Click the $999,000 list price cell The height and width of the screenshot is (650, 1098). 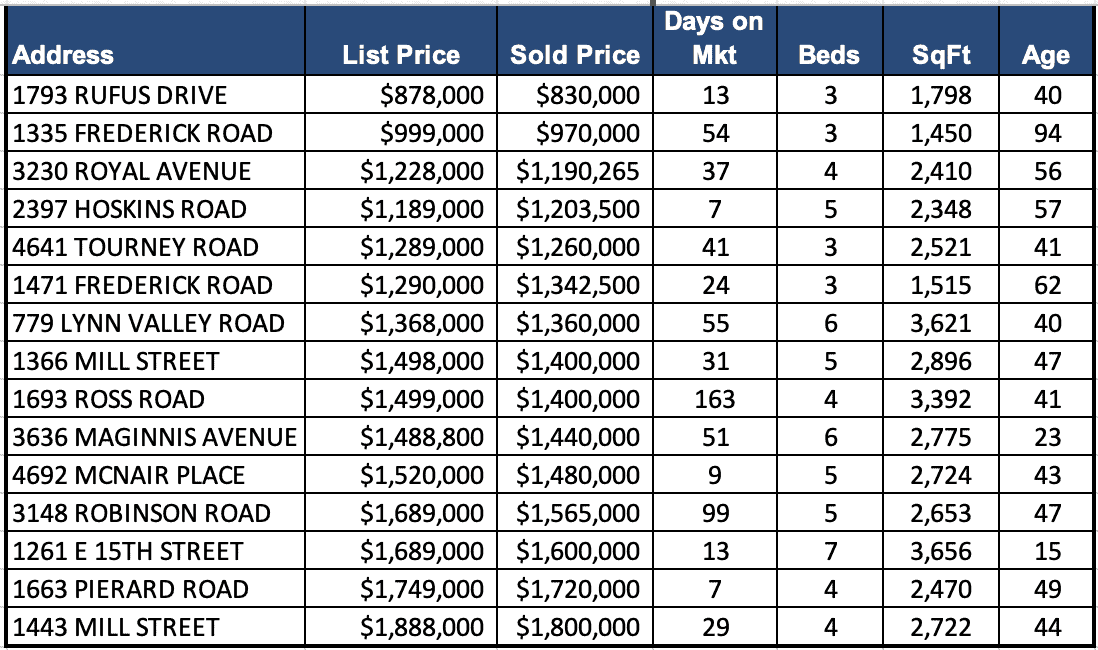434,133
